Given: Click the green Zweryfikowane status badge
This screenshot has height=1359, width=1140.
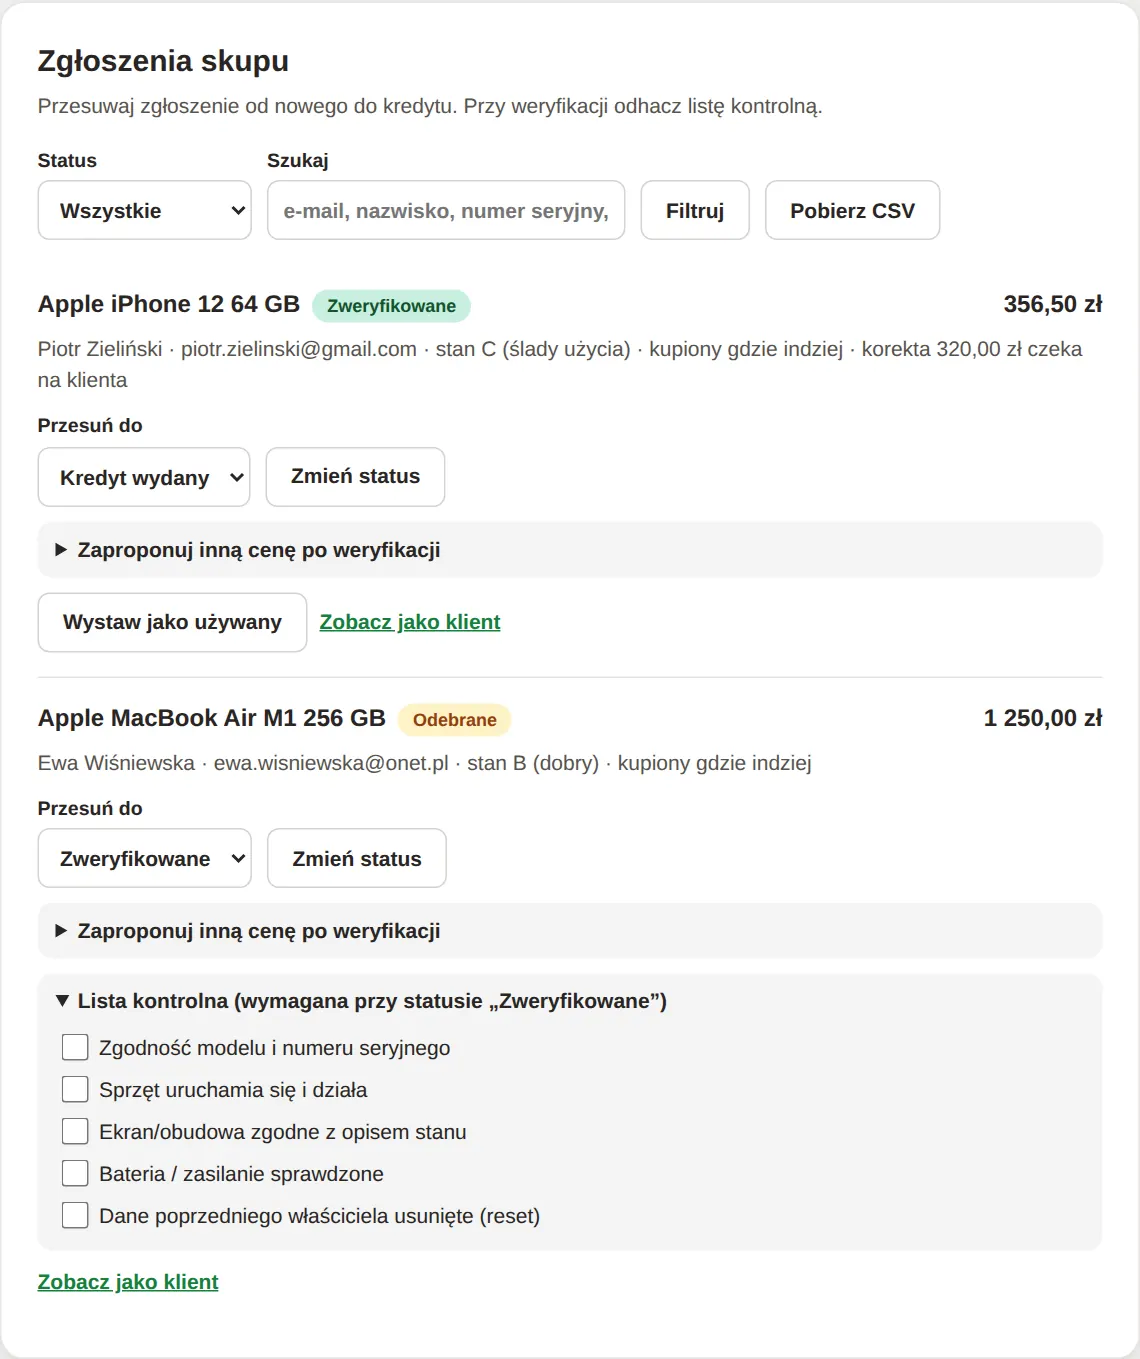Looking at the screenshot, I should (391, 306).
